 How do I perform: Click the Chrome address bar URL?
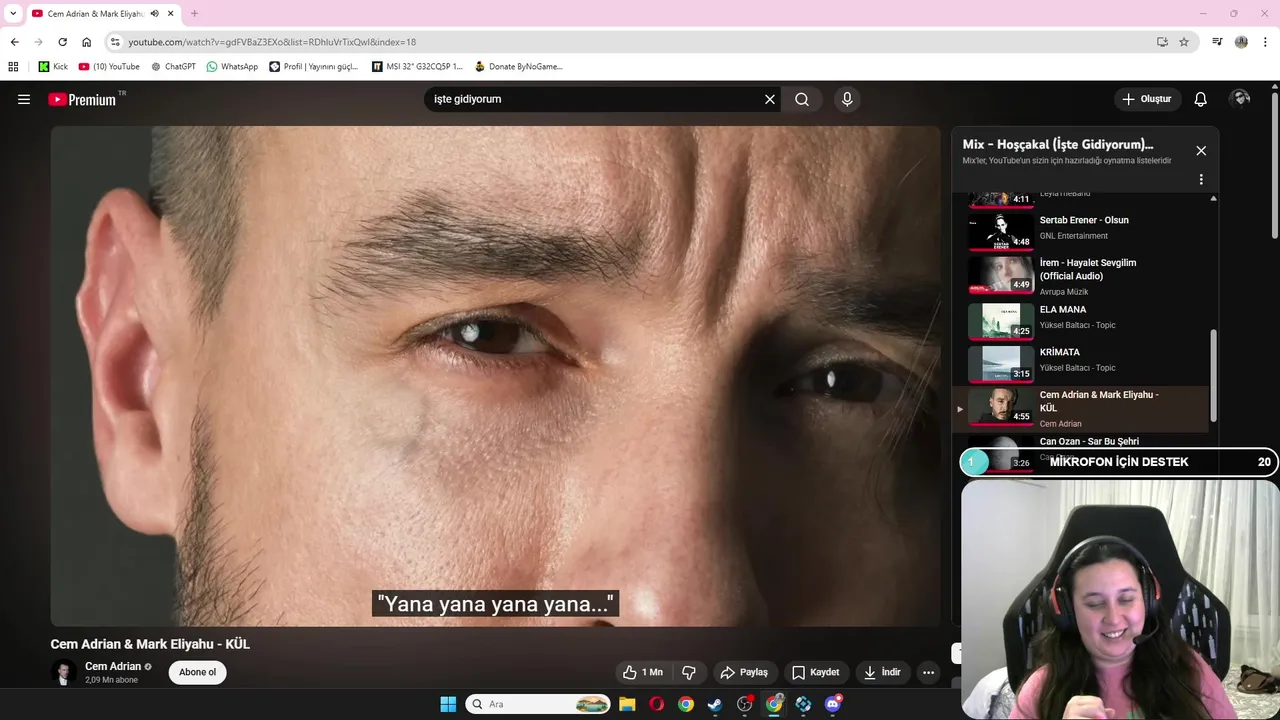click(x=272, y=42)
